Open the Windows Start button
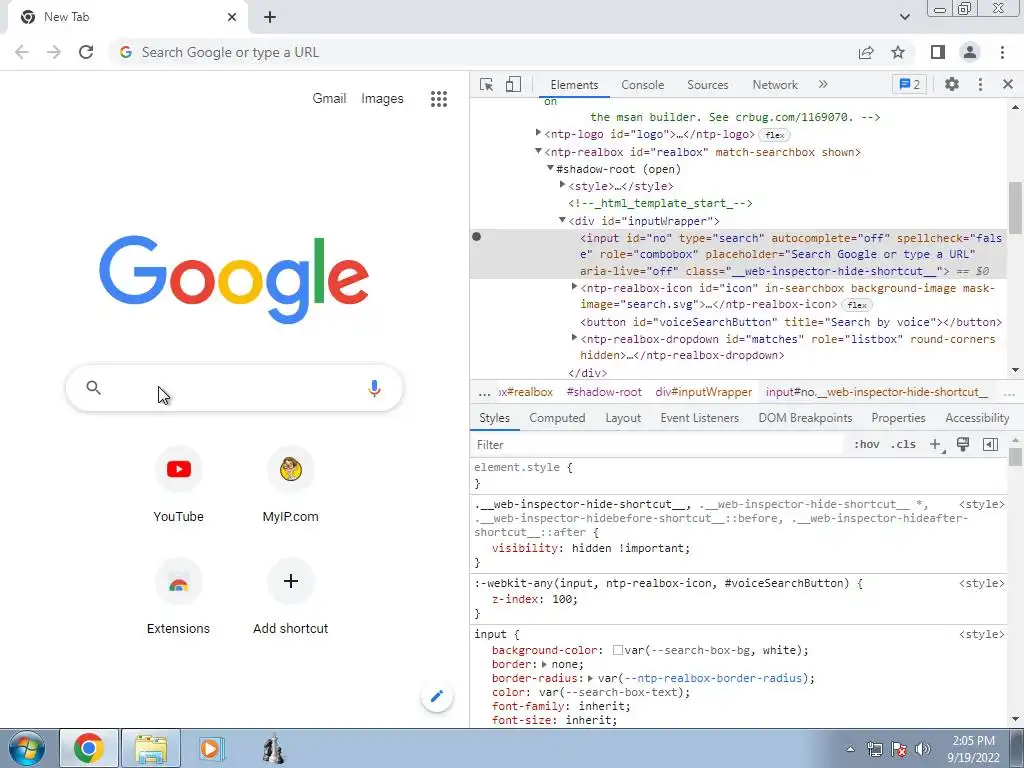 pos(26,748)
